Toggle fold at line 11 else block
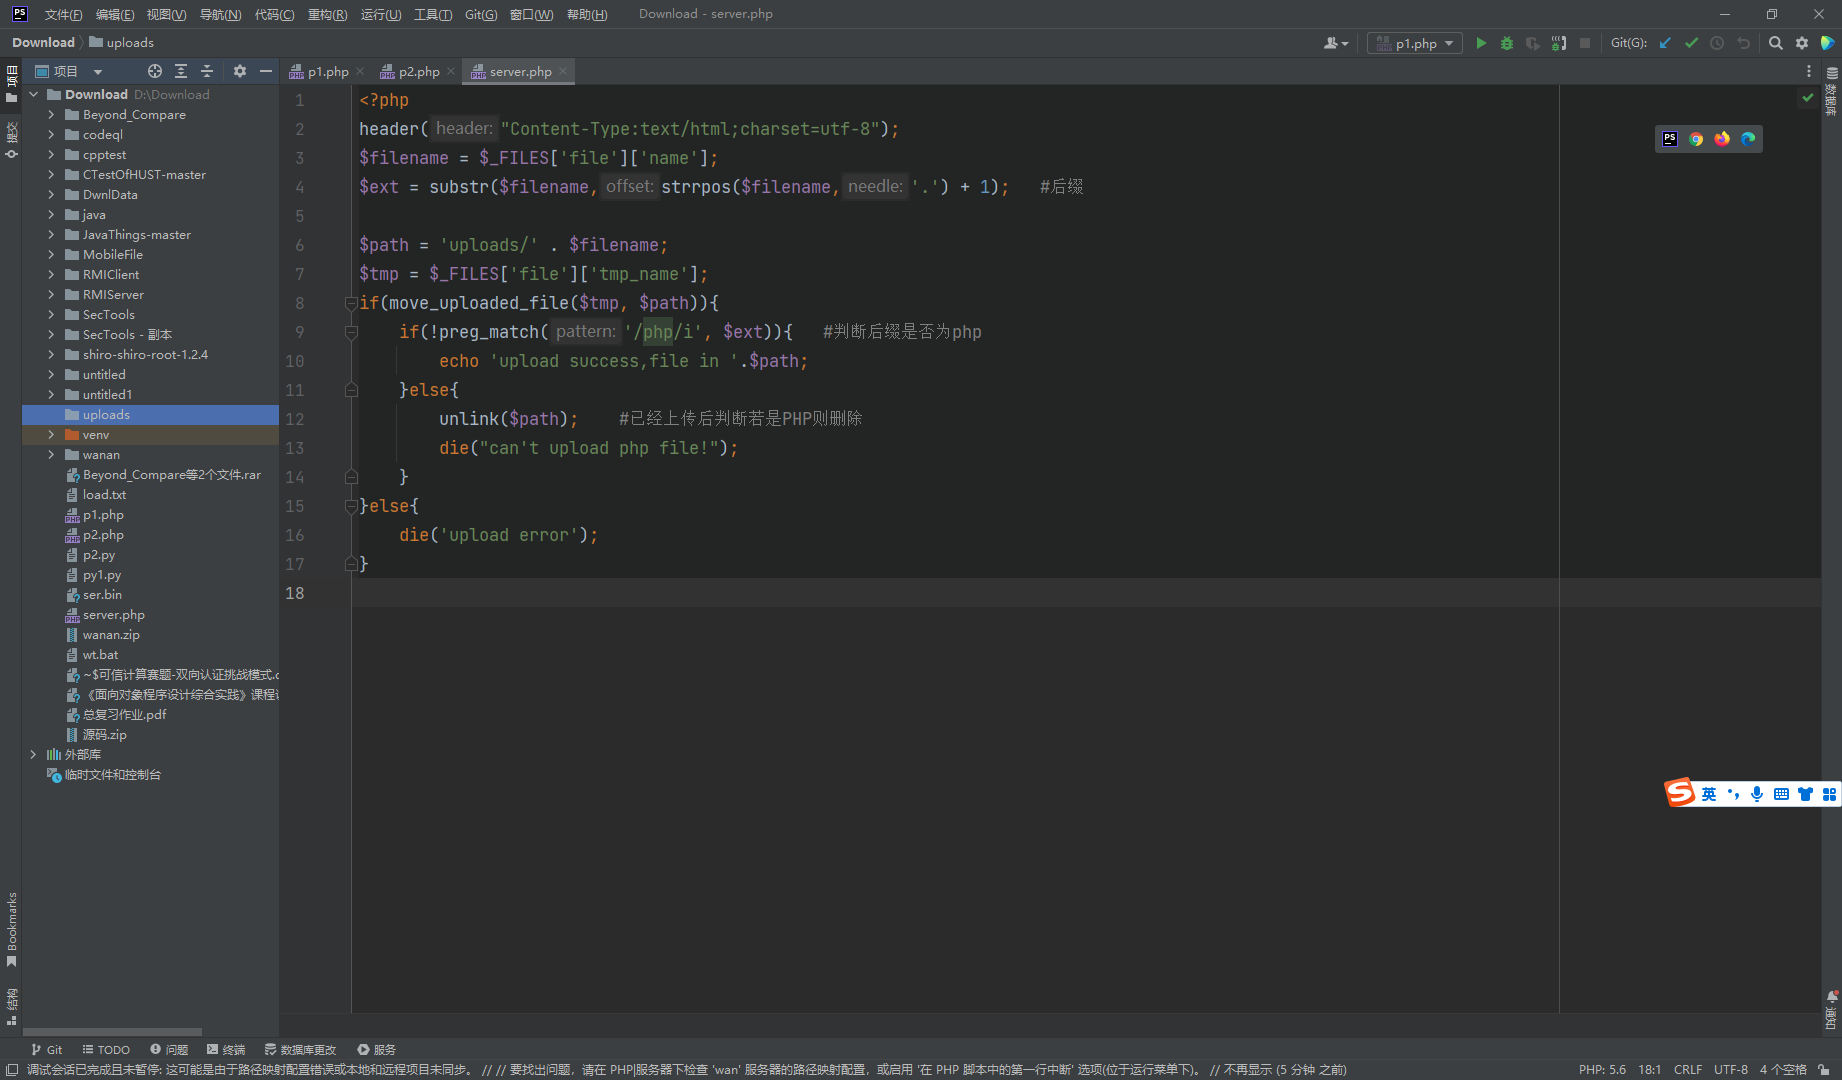1842x1080 pixels. (x=351, y=390)
